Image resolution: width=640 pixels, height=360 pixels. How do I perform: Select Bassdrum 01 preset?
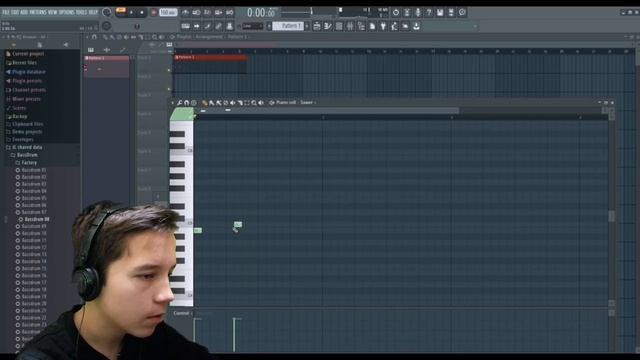(x=33, y=170)
